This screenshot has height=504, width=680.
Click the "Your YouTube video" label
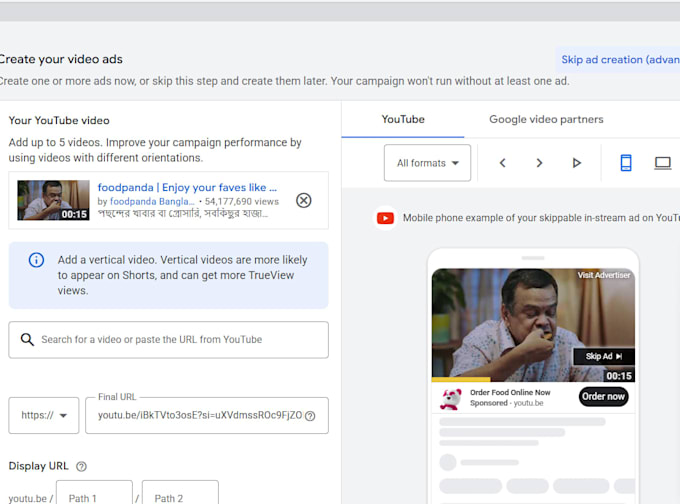point(59,121)
